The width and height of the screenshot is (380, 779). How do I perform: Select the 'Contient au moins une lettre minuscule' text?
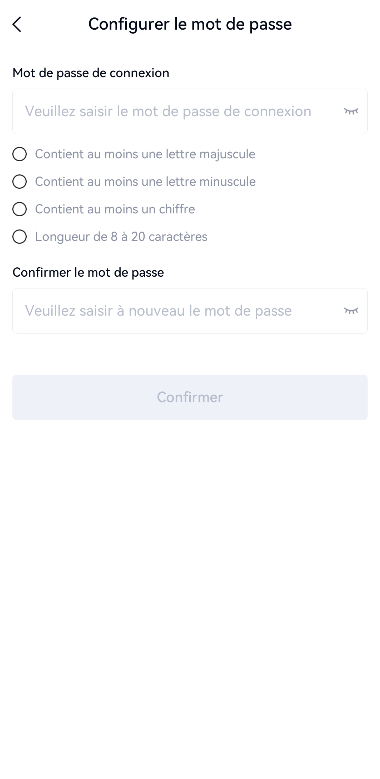tap(145, 182)
